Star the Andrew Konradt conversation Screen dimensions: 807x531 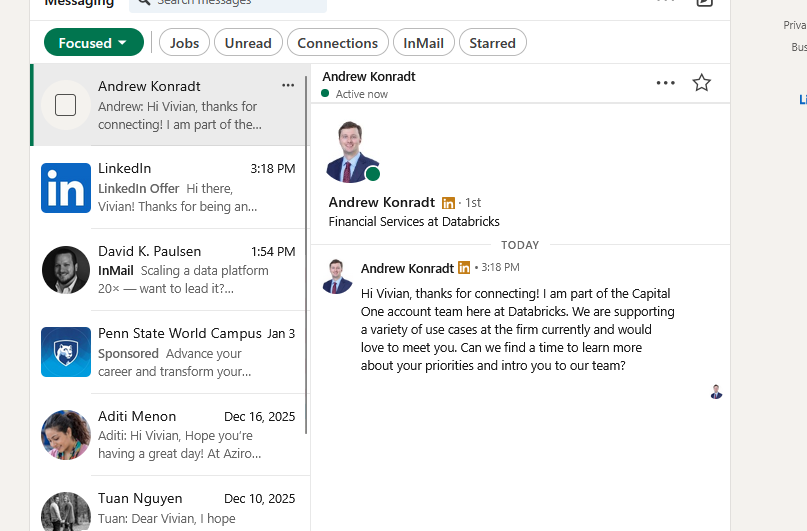701,83
